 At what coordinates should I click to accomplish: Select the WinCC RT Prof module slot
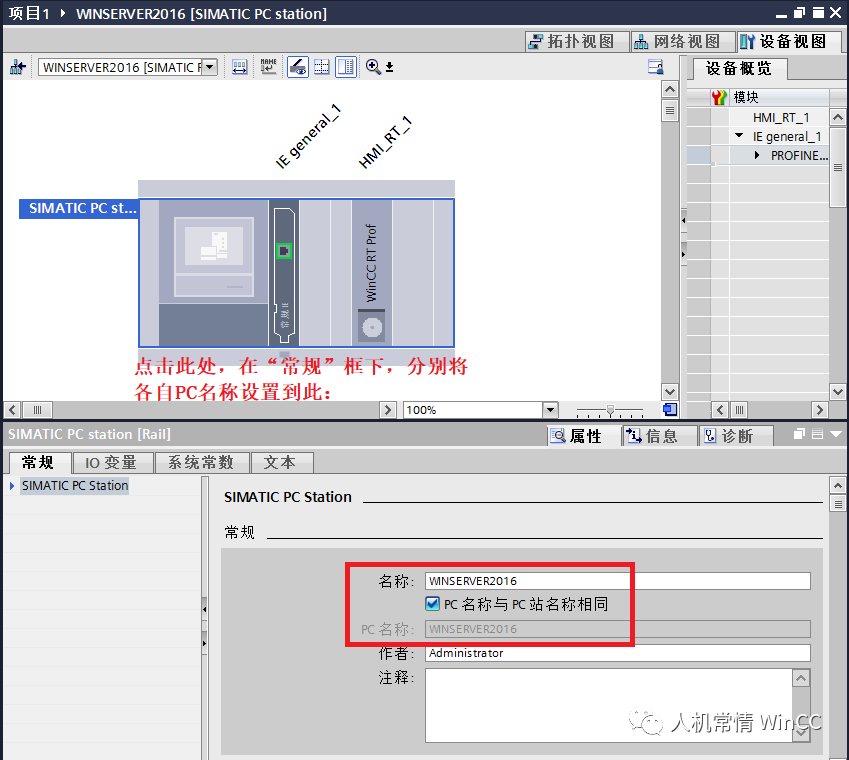coord(371,272)
